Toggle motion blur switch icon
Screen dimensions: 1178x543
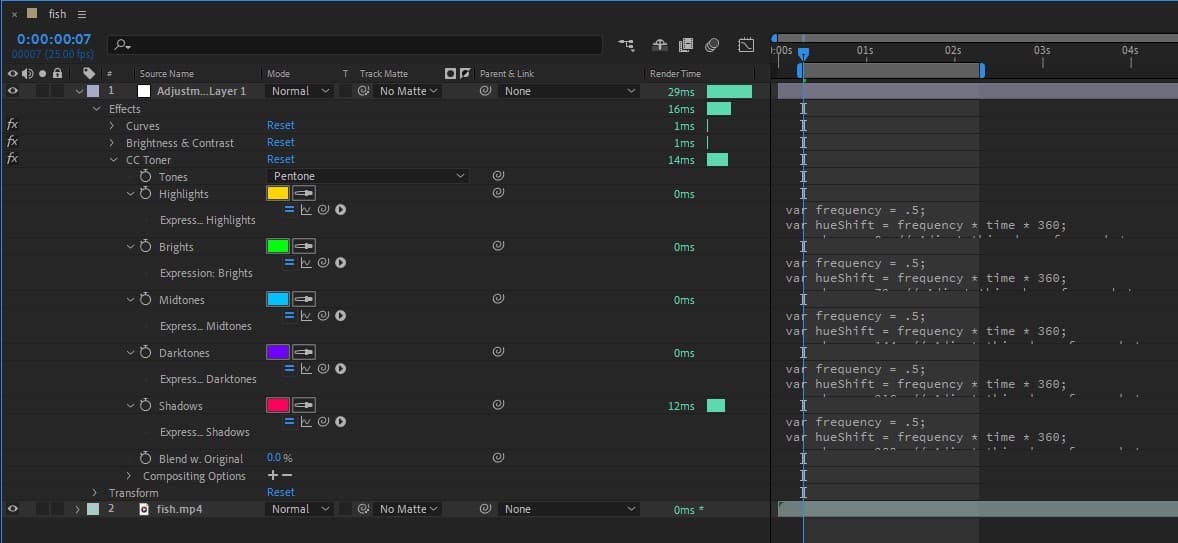(x=712, y=45)
